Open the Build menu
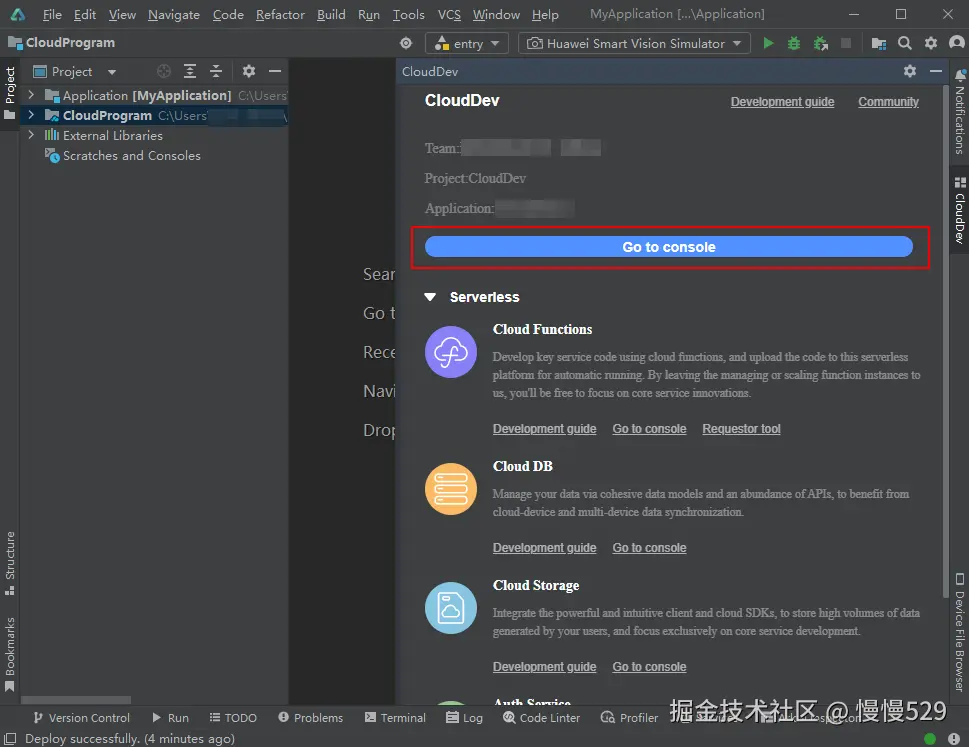 (x=331, y=14)
